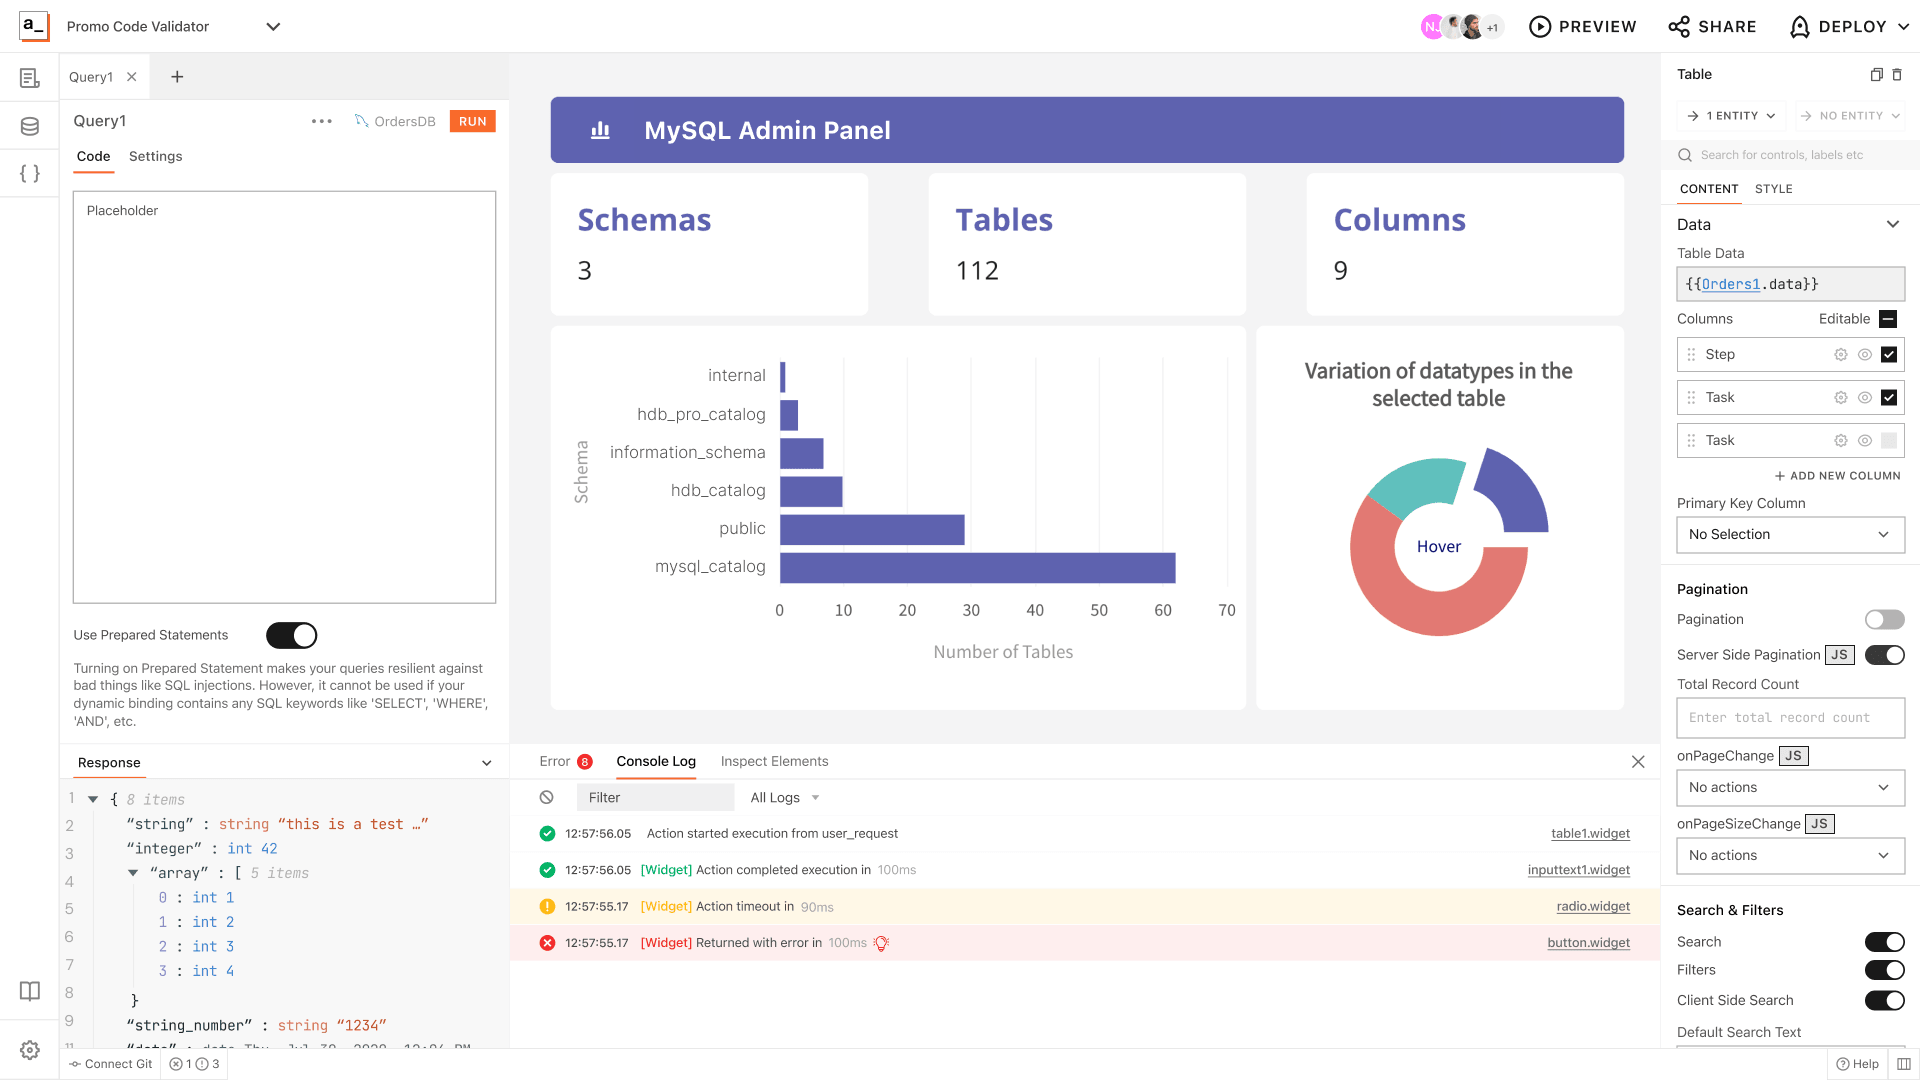Click the Total Record Count input field
Viewport: 1920px width, 1080px height.
point(1790,717)
